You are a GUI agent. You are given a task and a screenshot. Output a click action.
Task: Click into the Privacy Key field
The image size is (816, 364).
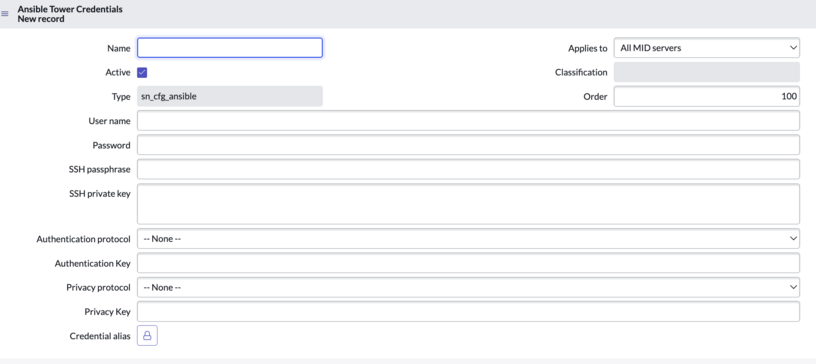point(468,311)
